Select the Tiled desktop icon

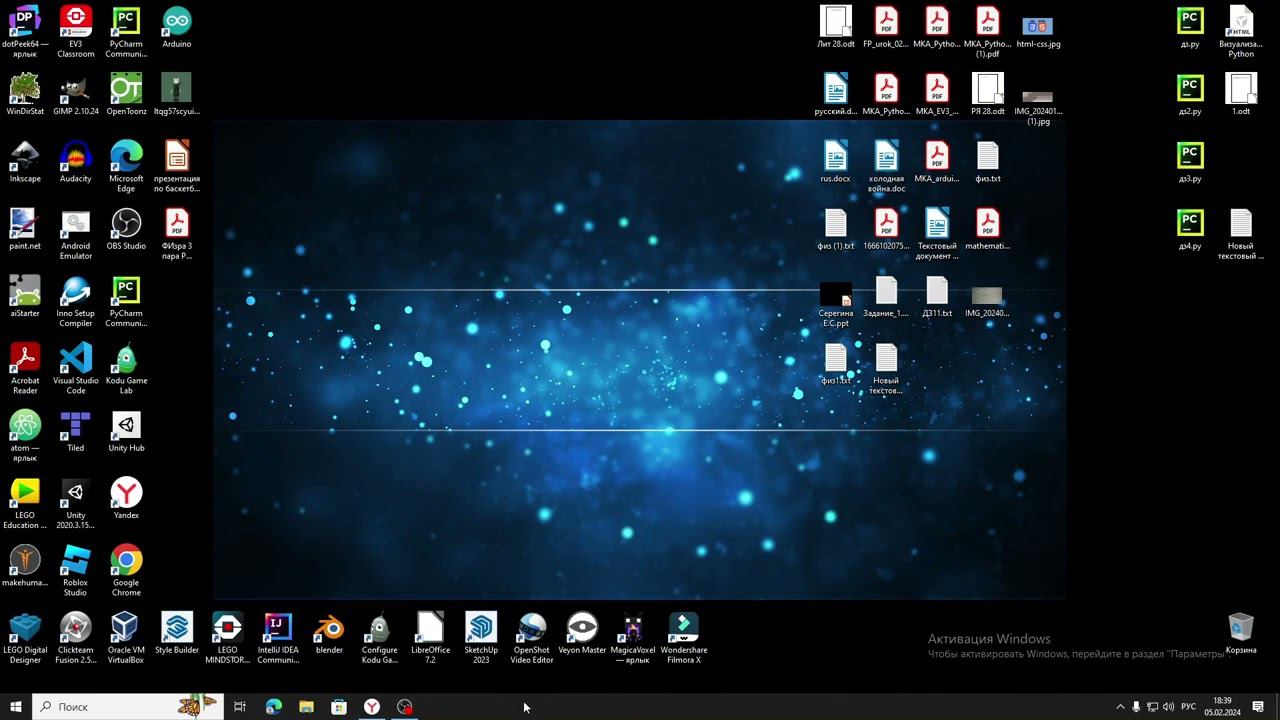coord(75,430)
